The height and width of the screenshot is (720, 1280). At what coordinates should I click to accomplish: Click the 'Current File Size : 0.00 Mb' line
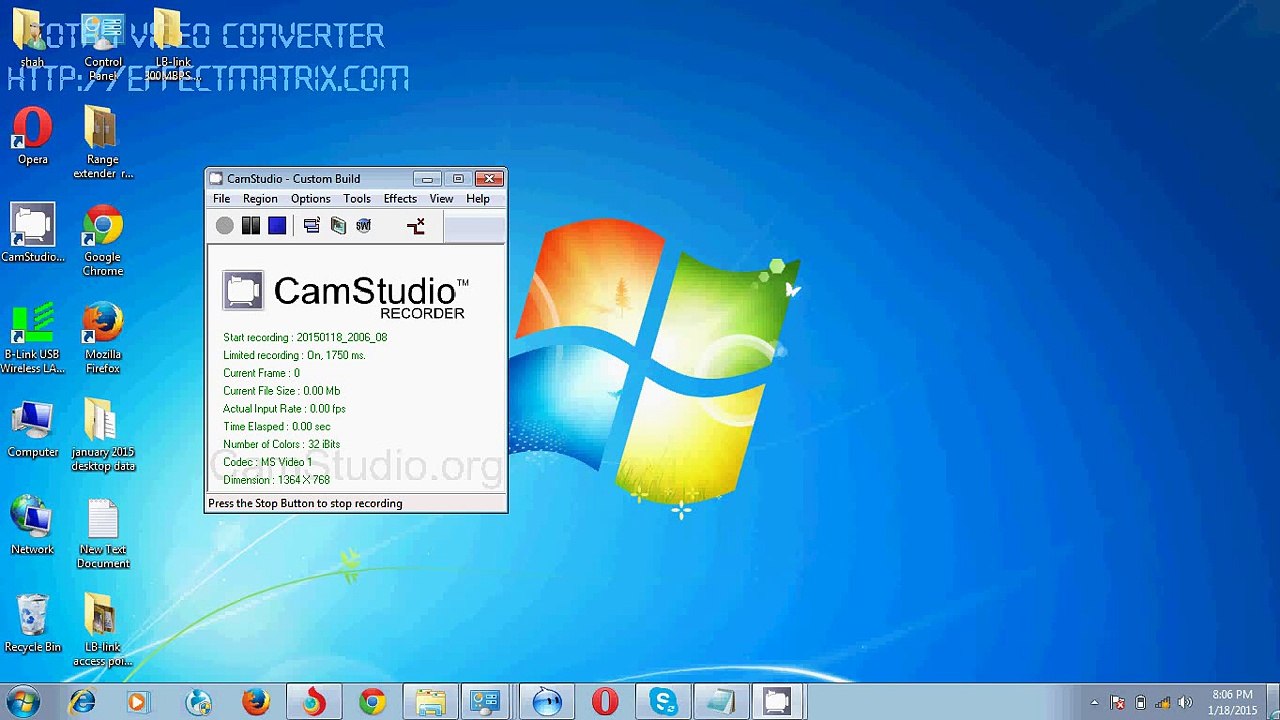coord(281,391)
